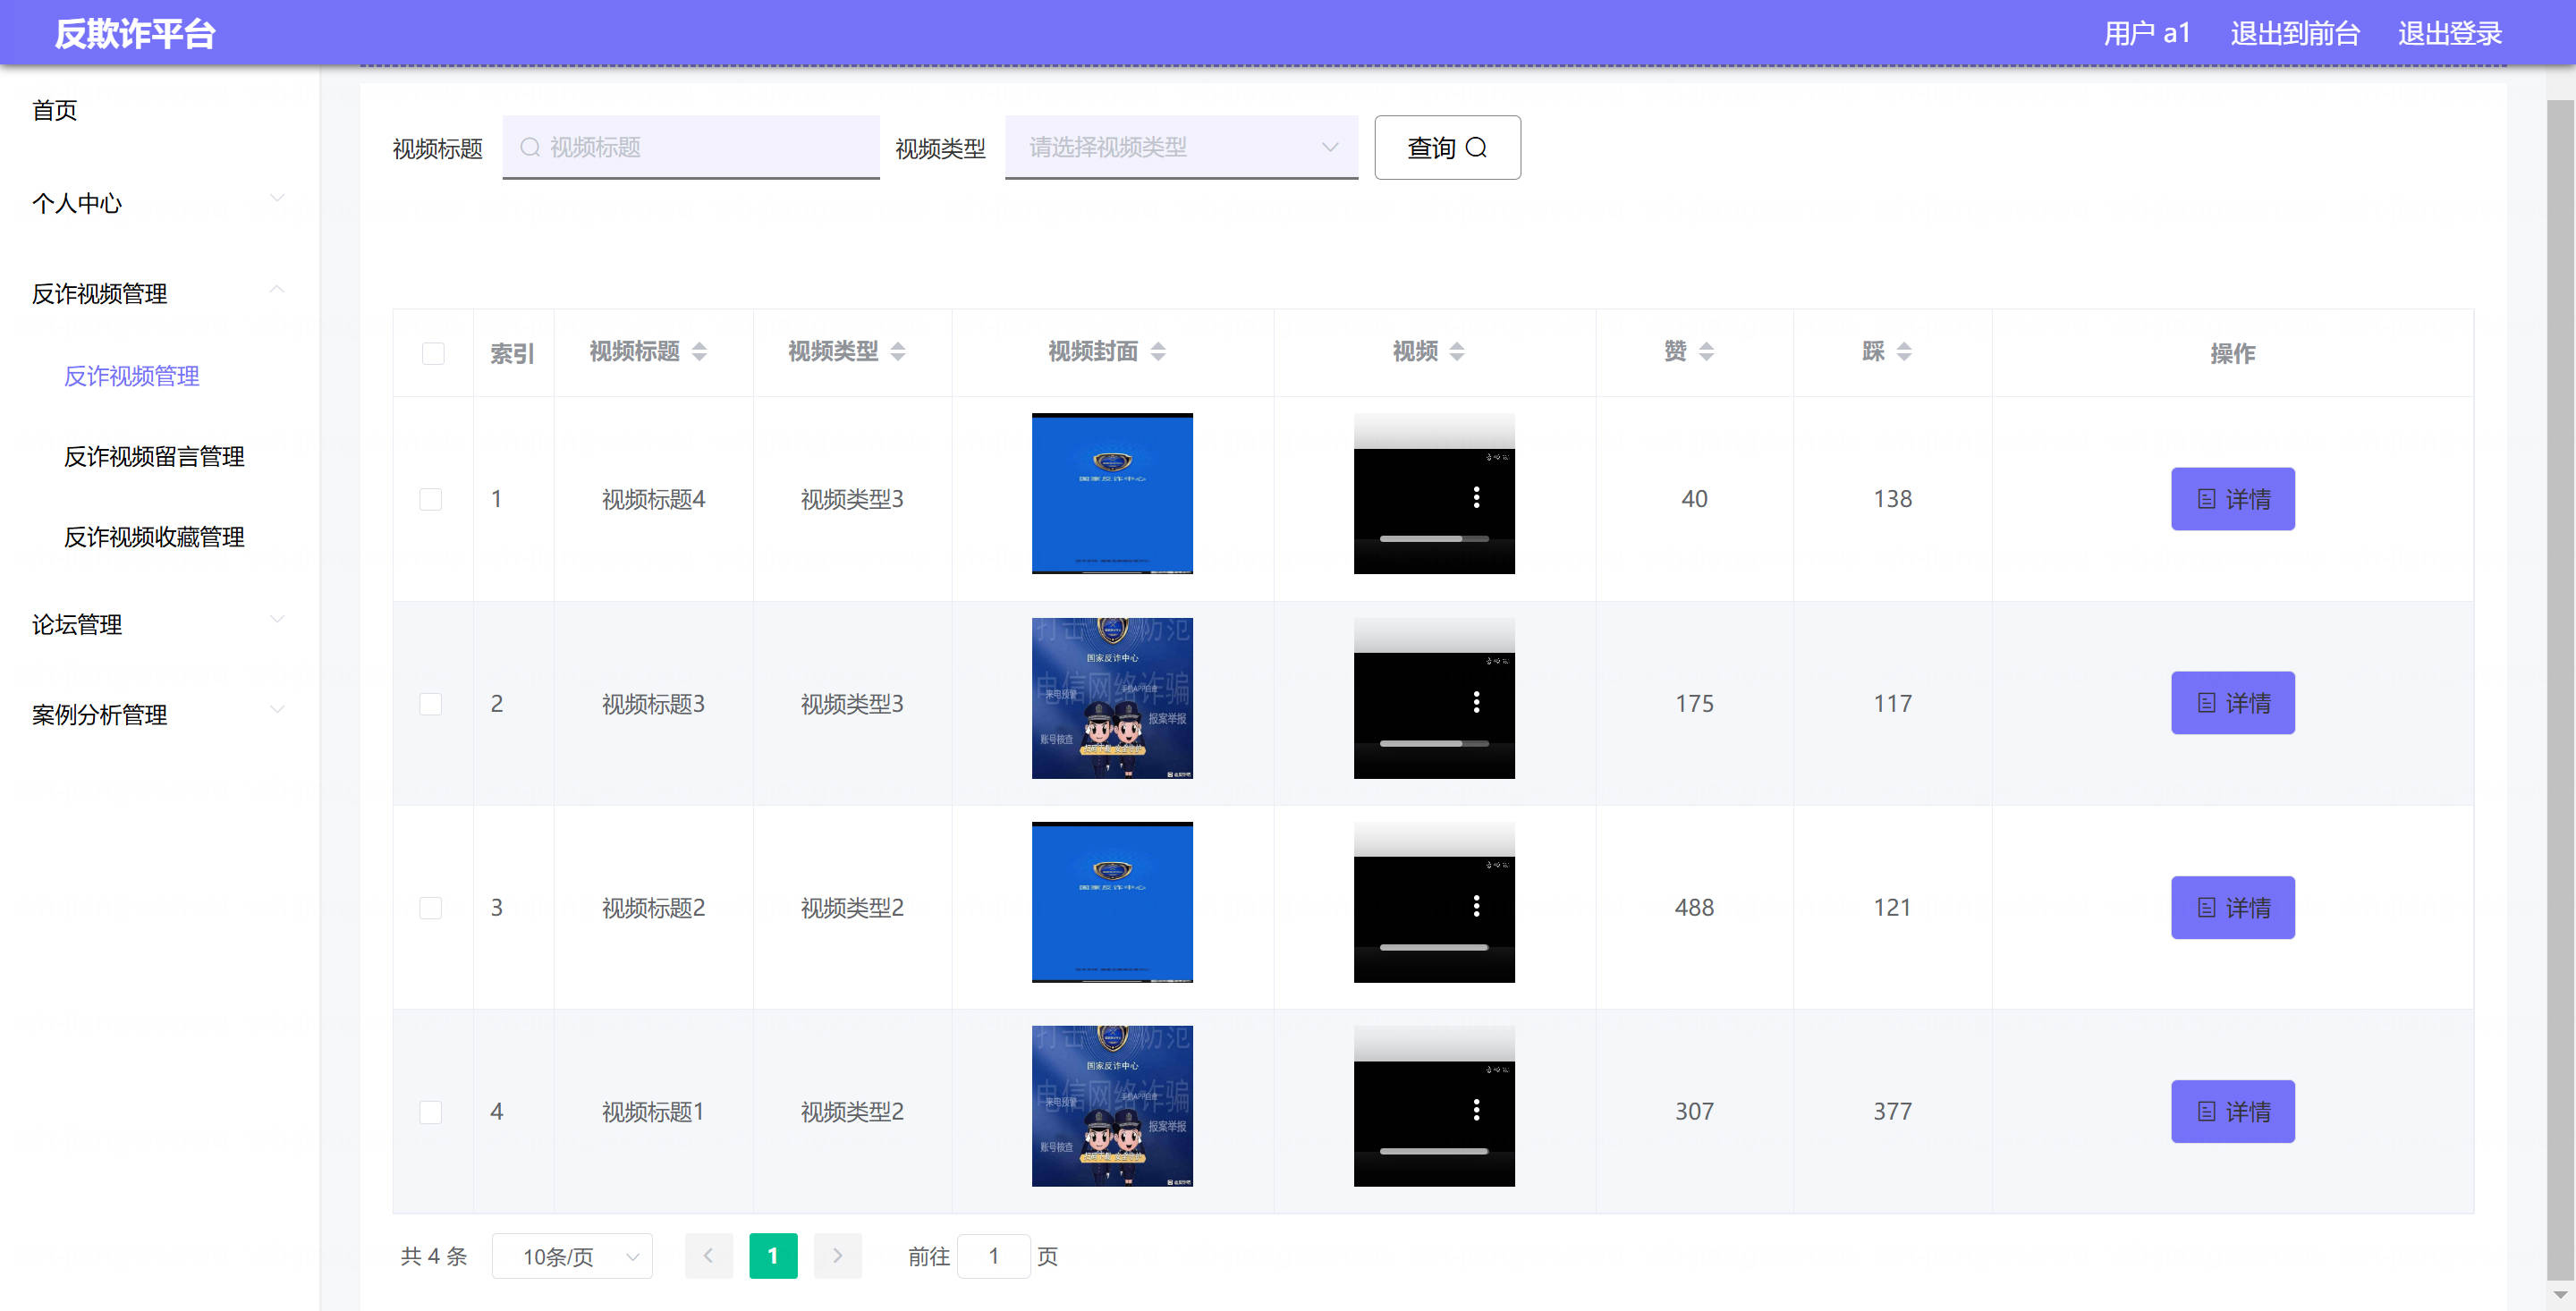Open 反诈视频留言管理 in sidebar
Viewport: 2576px width, 1311px height.
click(x=154, y=456)
